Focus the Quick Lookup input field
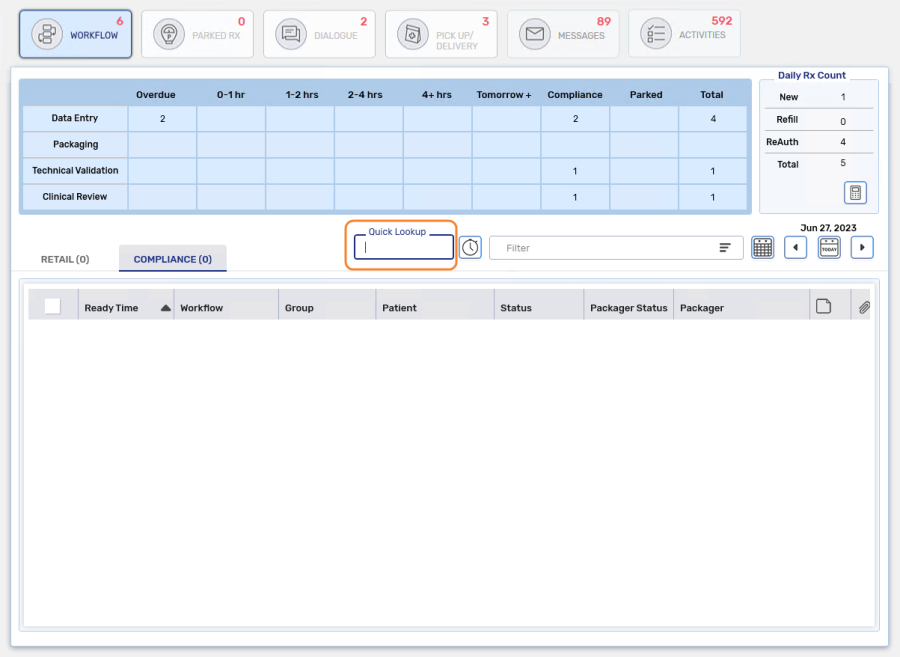900x657 pixels. pos(404,248)
